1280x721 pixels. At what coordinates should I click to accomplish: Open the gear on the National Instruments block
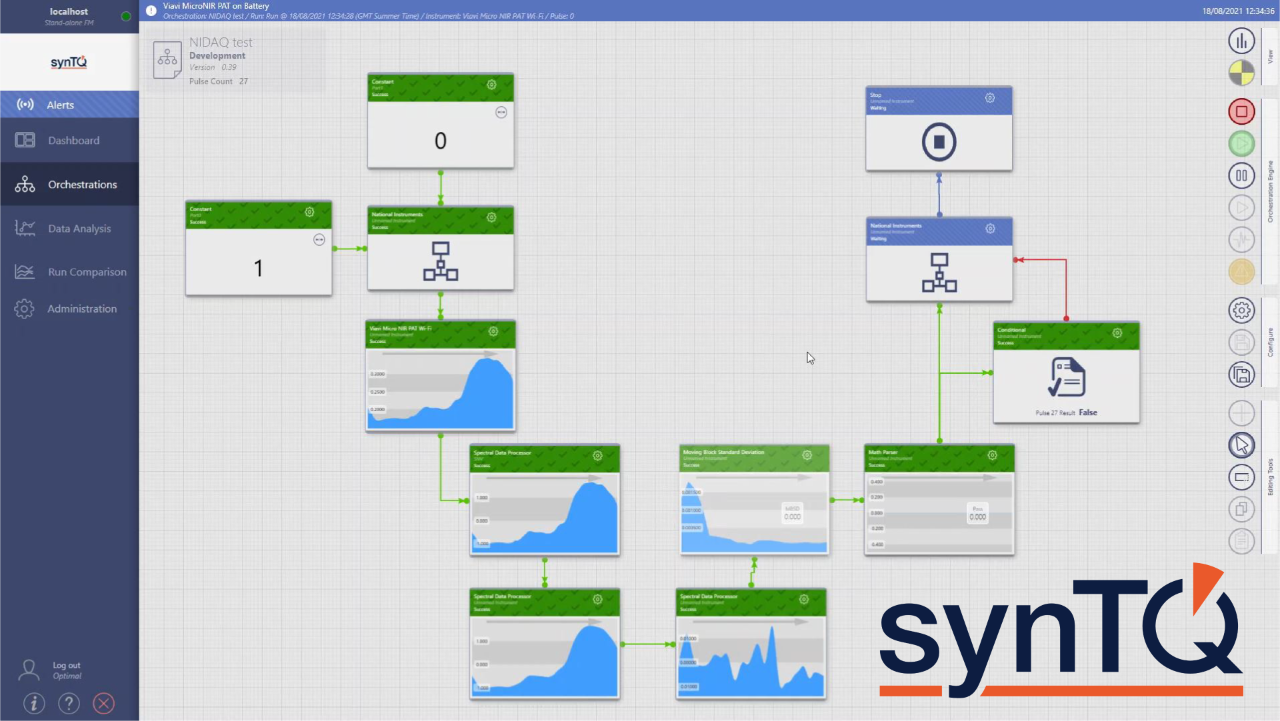click(491, 217)
